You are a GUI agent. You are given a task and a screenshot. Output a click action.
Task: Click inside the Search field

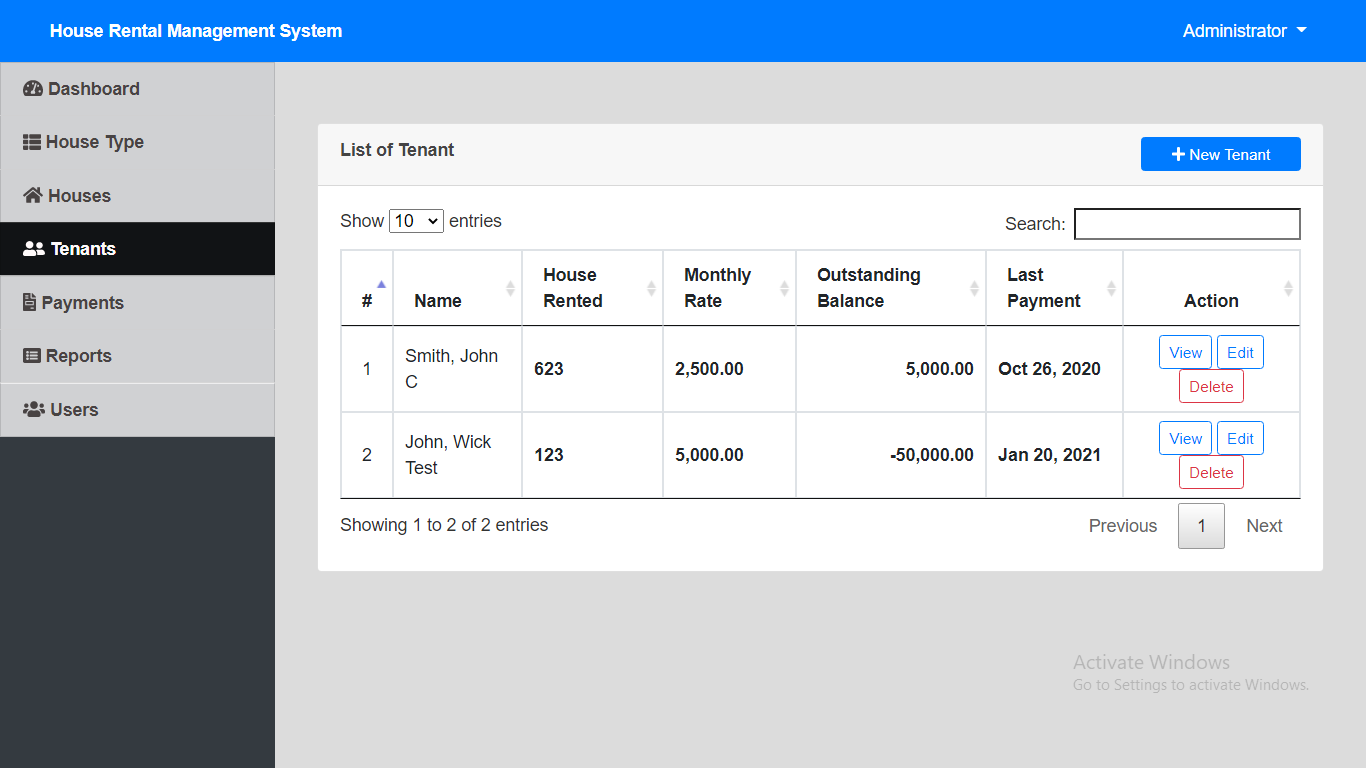click(x=1187, y=223)
